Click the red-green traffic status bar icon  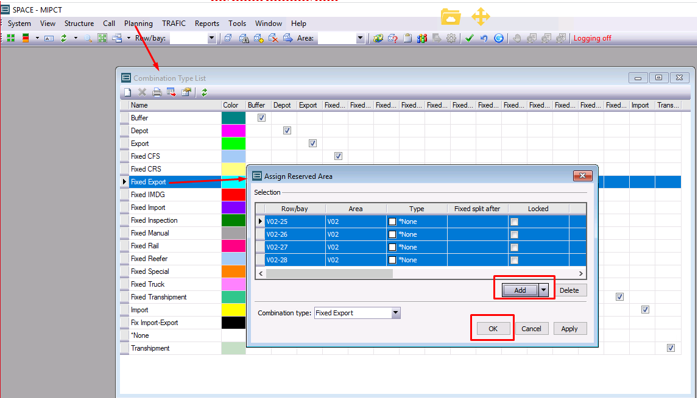click(x=26, y=38)
